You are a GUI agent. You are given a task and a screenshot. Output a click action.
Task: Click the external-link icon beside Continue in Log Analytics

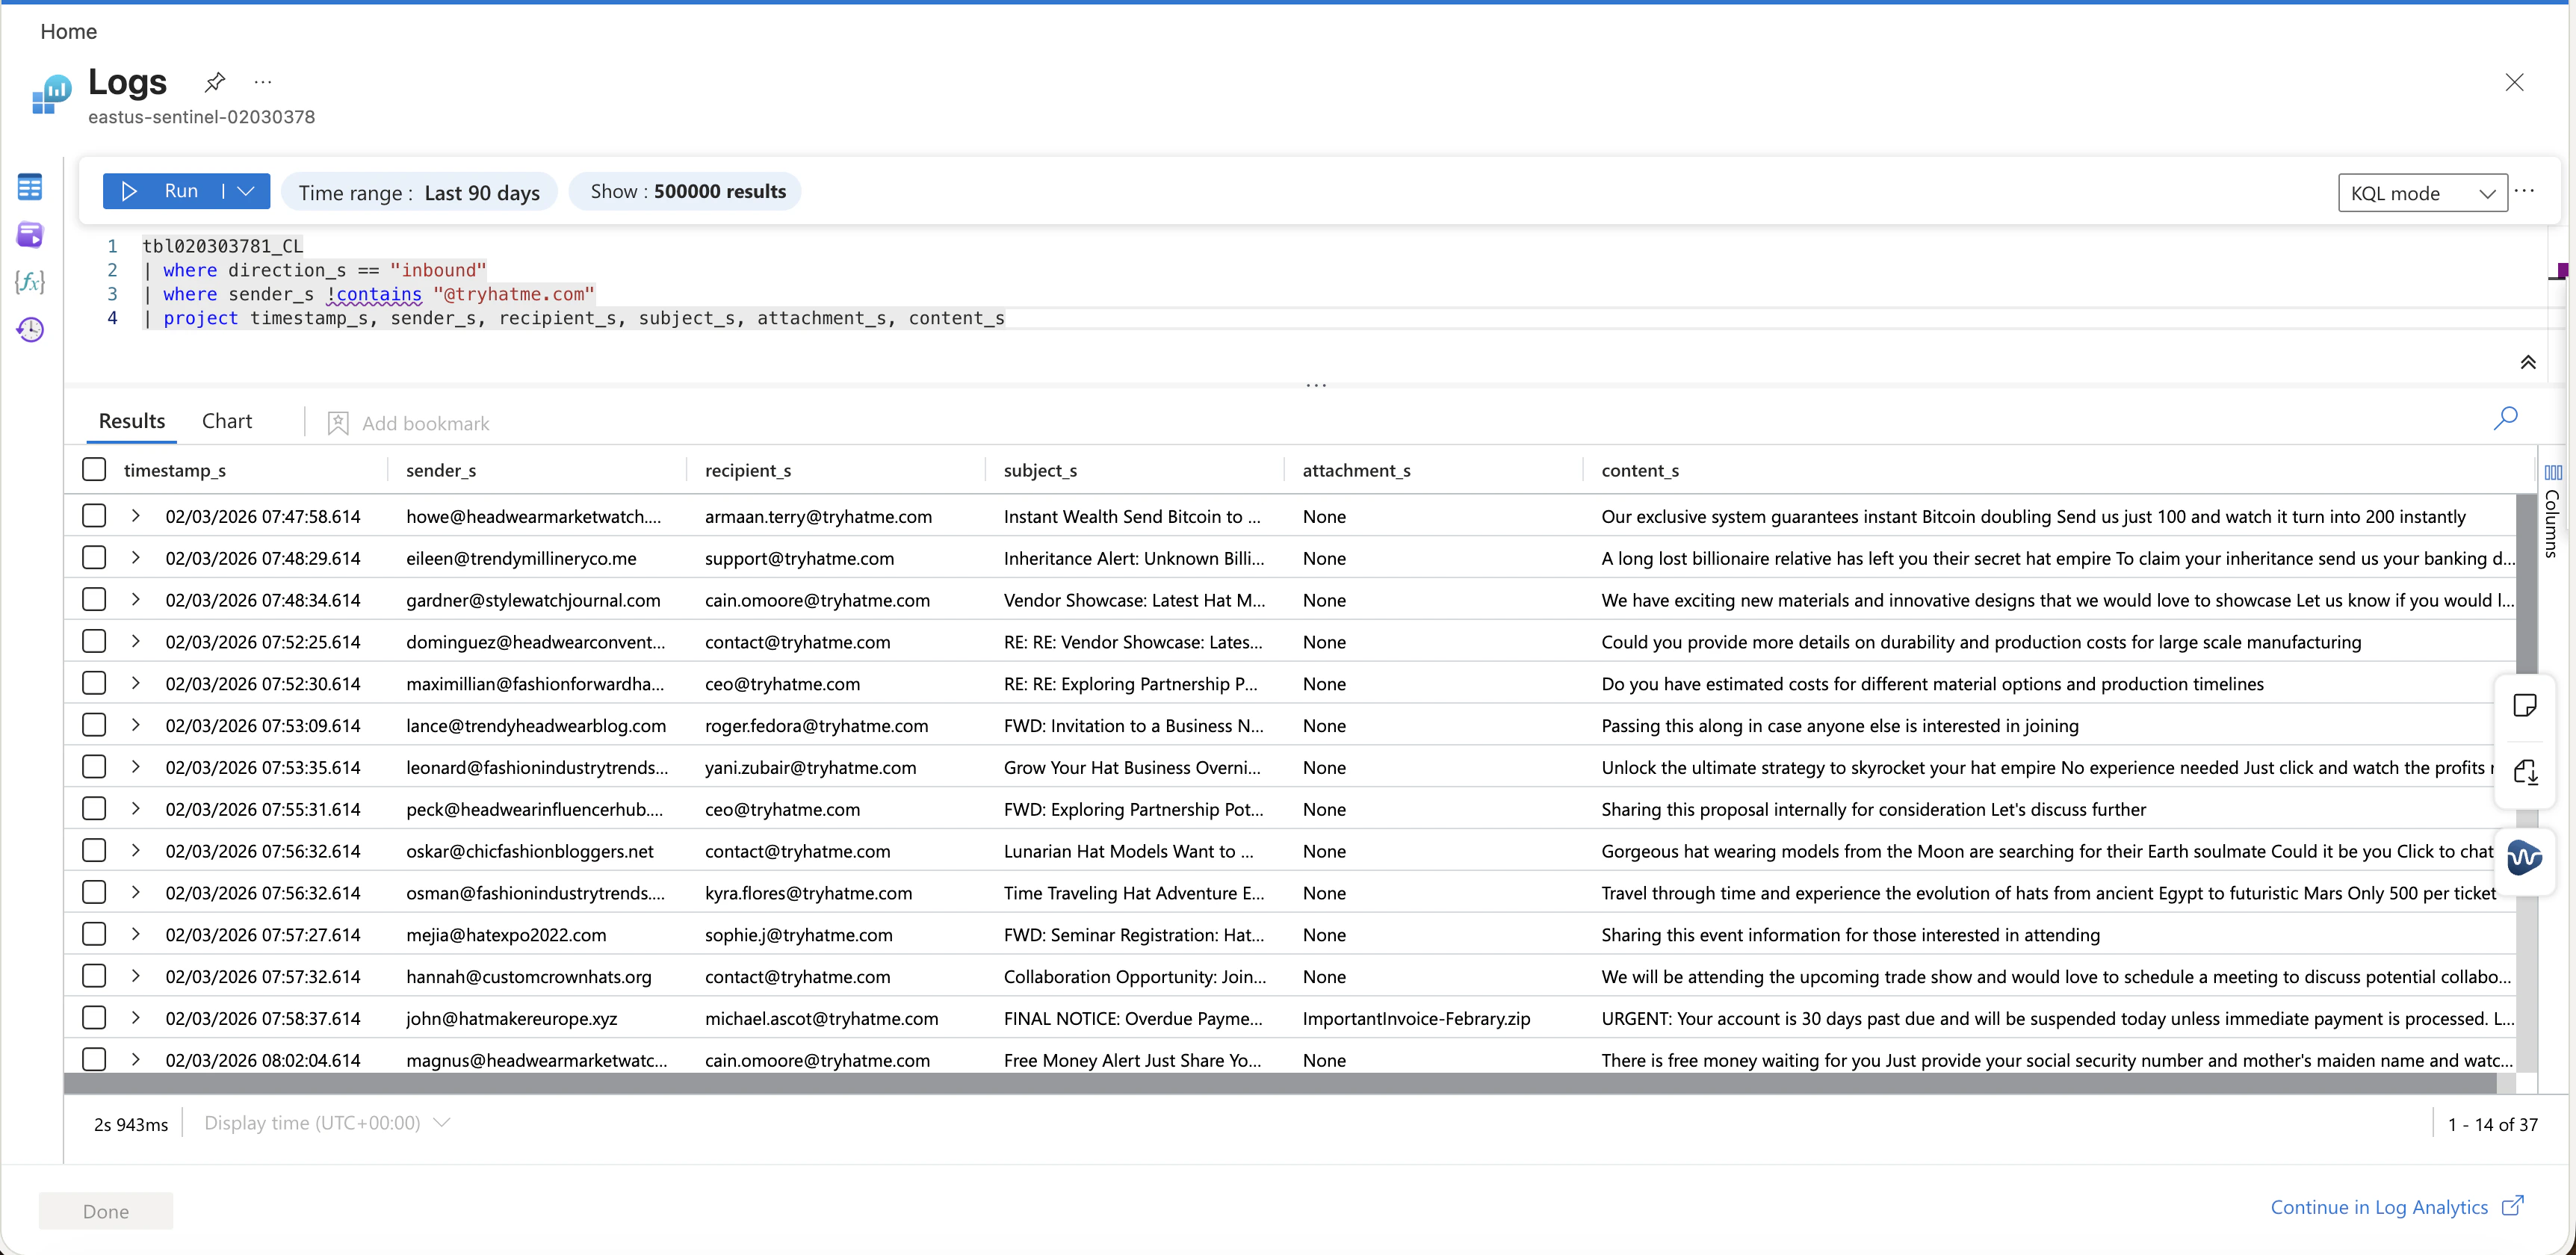tap(2513, 1206)
